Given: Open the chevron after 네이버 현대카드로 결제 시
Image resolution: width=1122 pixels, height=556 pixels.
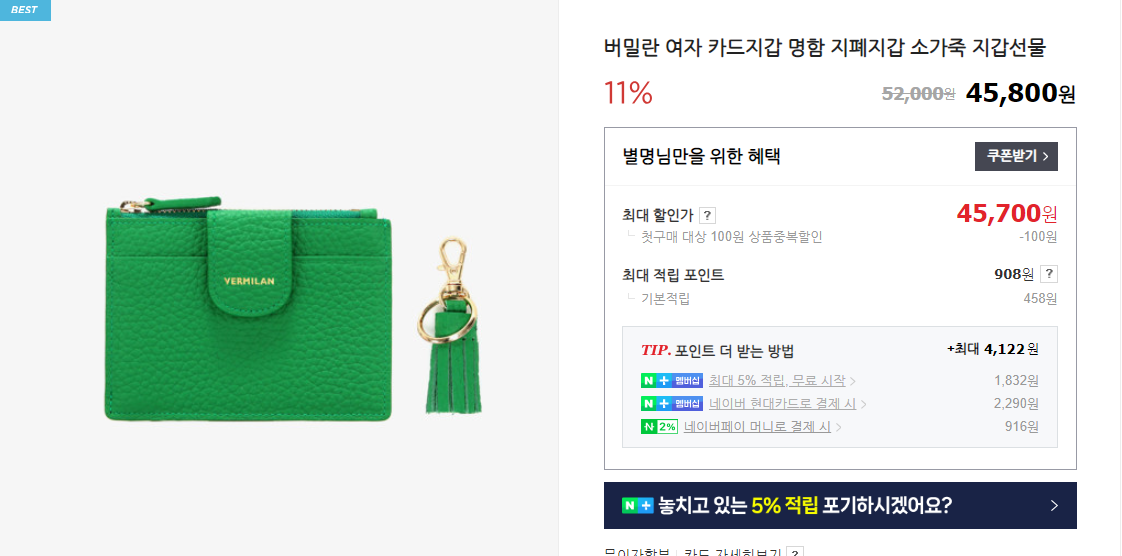Looking at the screenshot, I should (x=864, y=404).
